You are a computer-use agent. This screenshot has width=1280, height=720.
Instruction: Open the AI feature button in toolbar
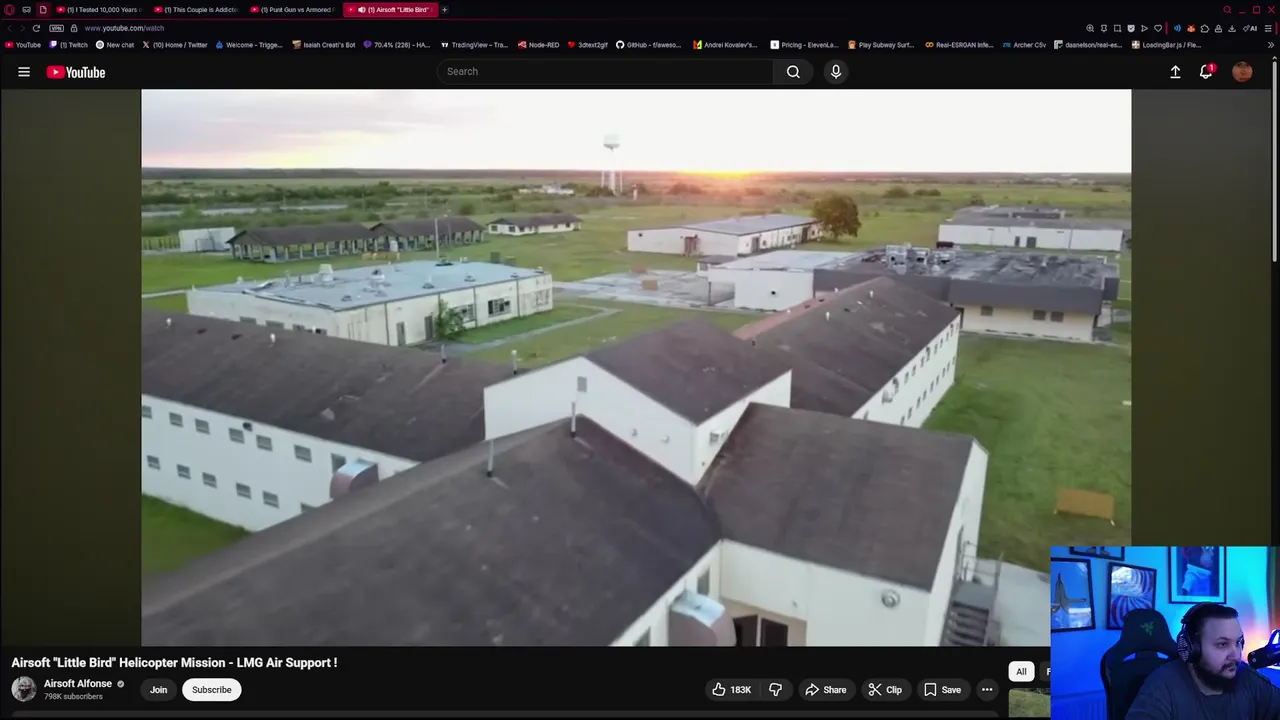1250,28
